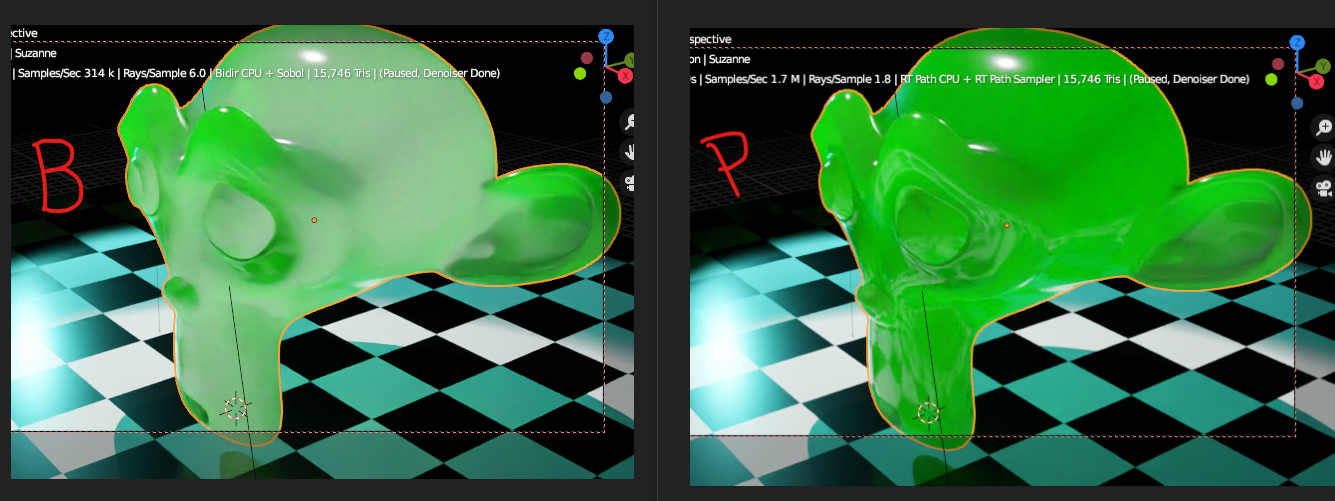The height and width of the screenshot is (501, 1335).
Task: Click the pan hand icon in RT Path viewport
Action: [x=1323, y=158]
